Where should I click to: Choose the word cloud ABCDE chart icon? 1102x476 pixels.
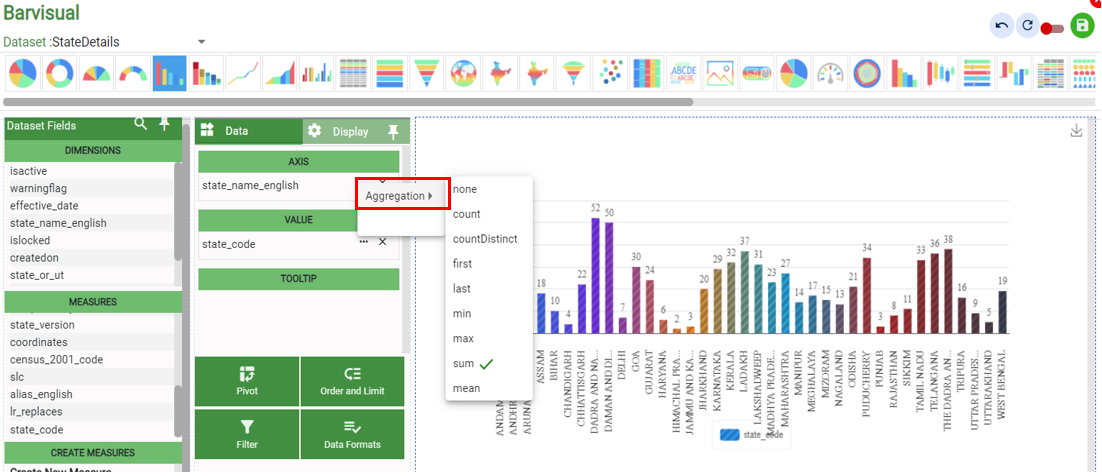coord(684,73)
